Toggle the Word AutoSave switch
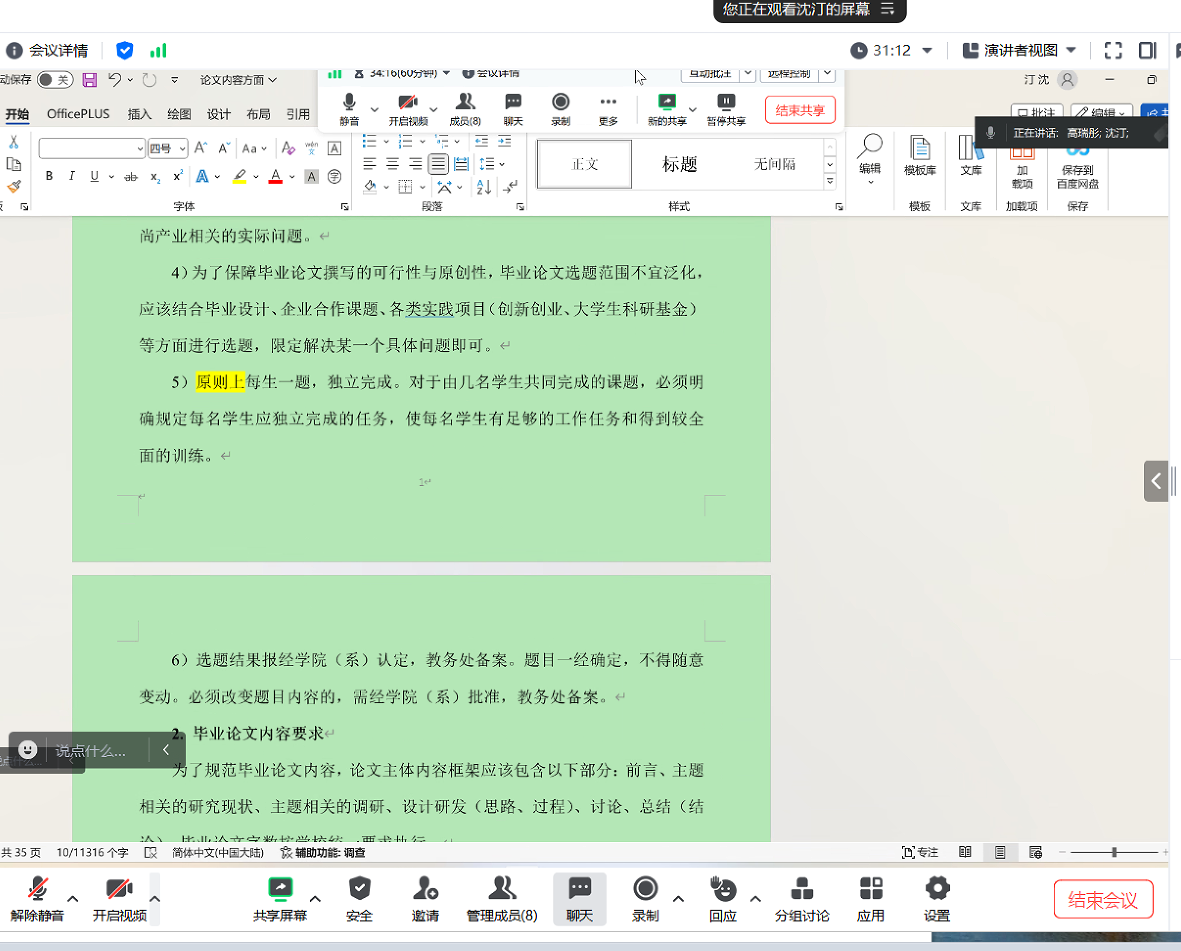This screenshot has width=1181, height=951. 55,80
